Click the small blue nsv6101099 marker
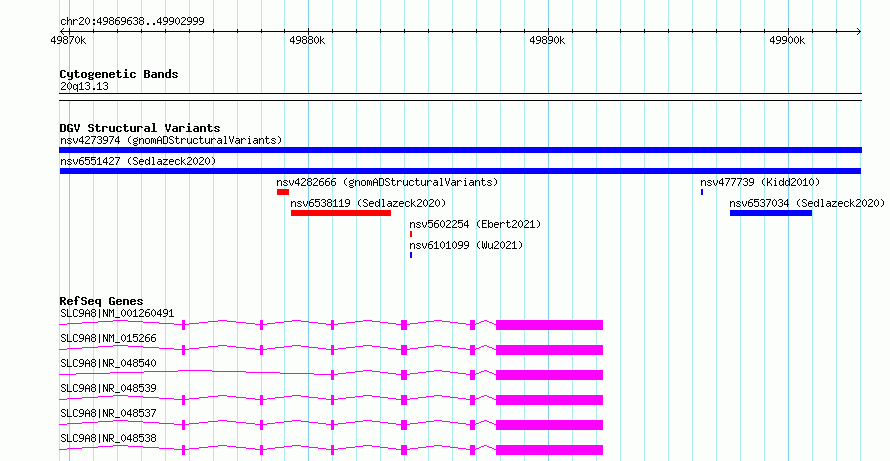This screenshot has width=890, height=461. pos(411,255)
